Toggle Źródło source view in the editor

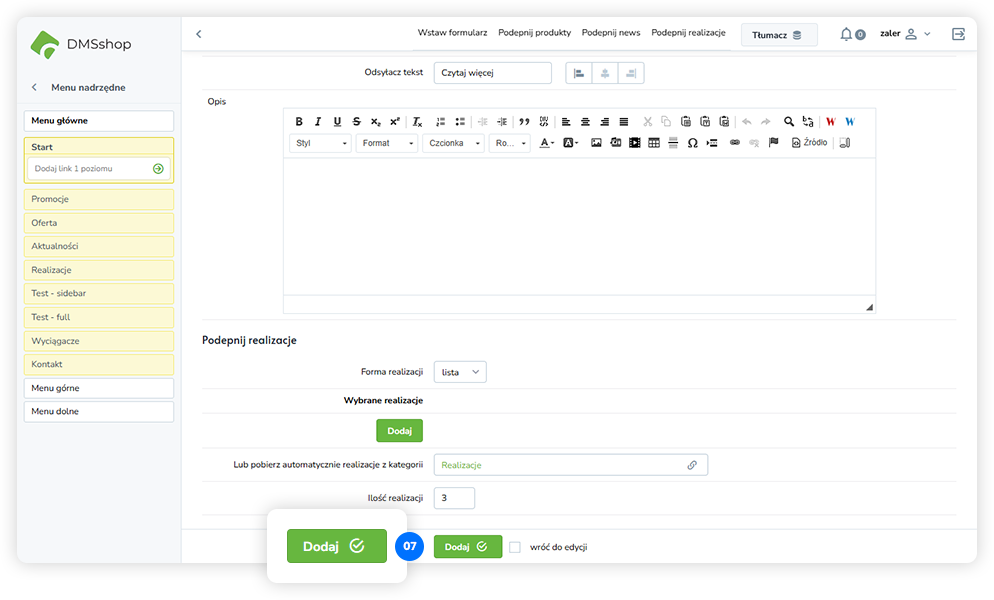(x=809, y=143)
